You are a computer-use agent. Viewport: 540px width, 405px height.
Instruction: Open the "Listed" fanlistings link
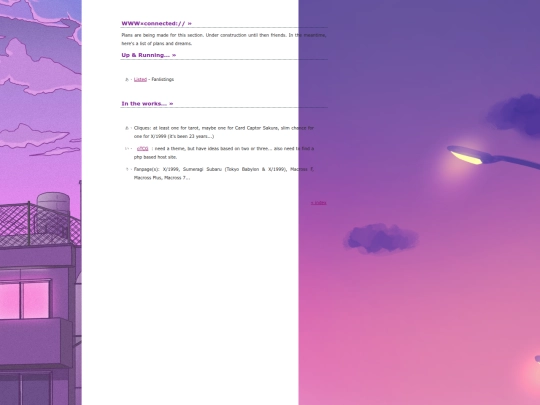pyautogui.click(x=140, y=80)
